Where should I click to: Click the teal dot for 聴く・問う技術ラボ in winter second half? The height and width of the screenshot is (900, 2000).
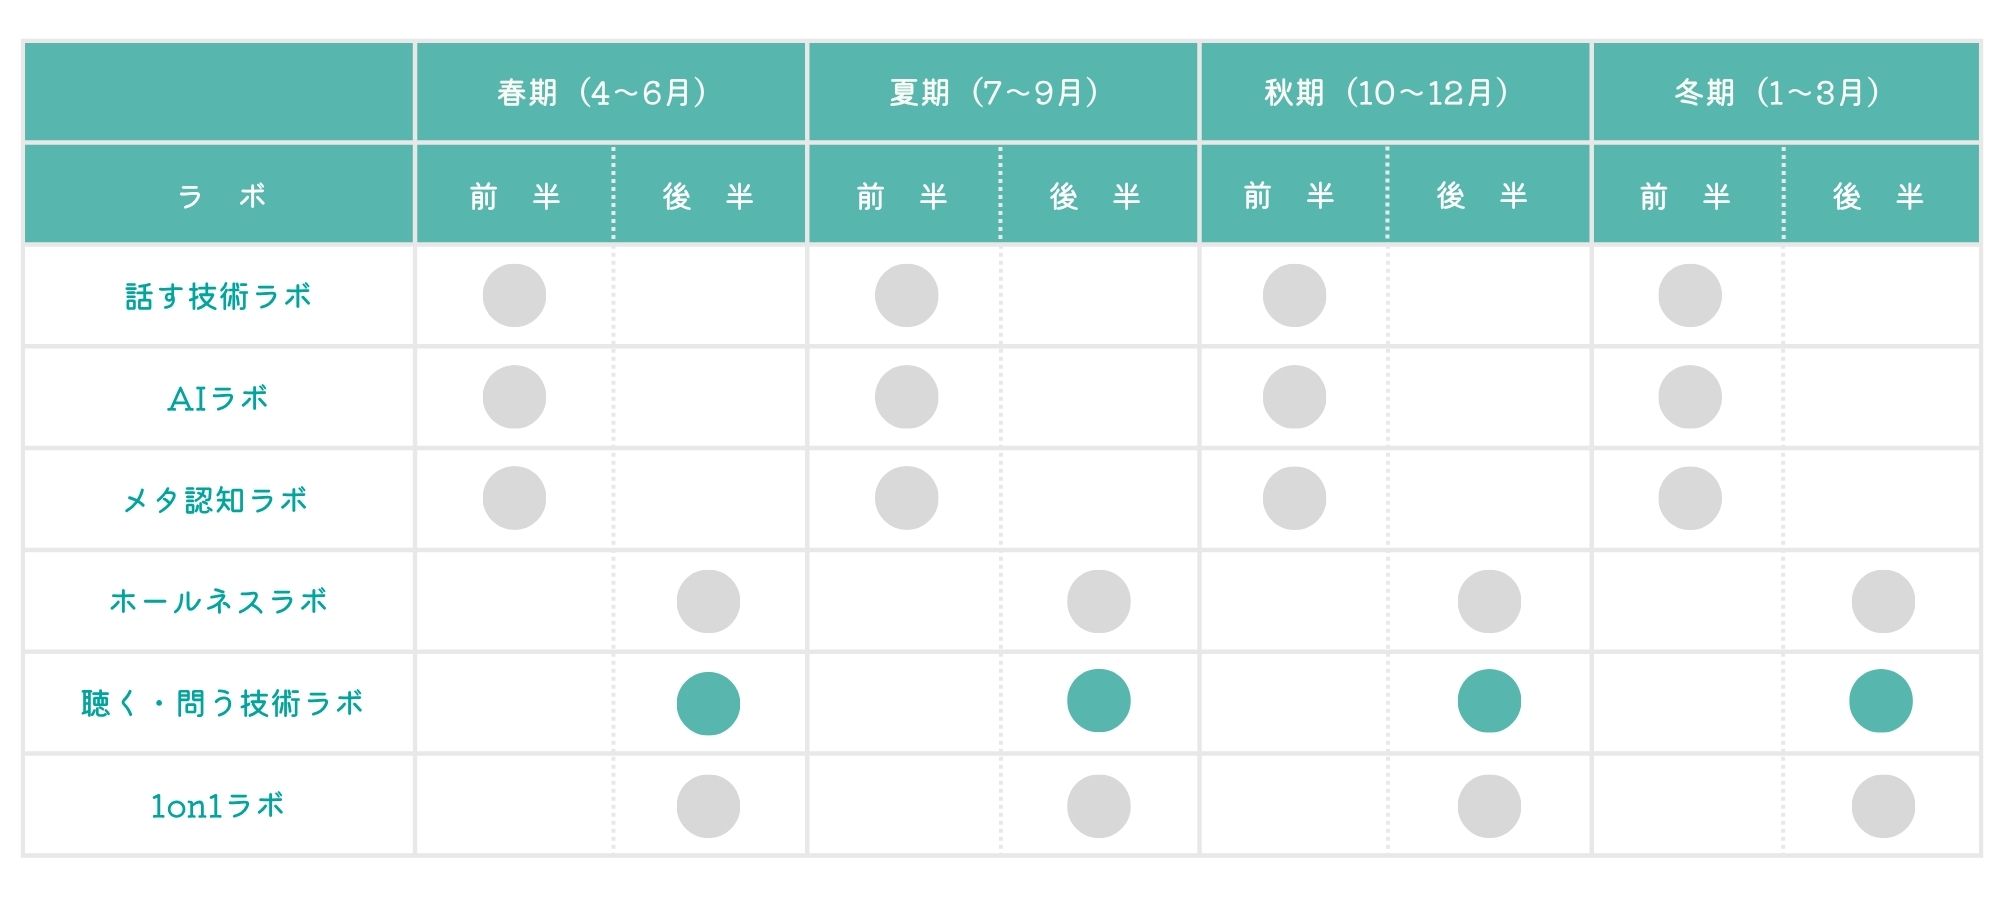point(1880,700)
